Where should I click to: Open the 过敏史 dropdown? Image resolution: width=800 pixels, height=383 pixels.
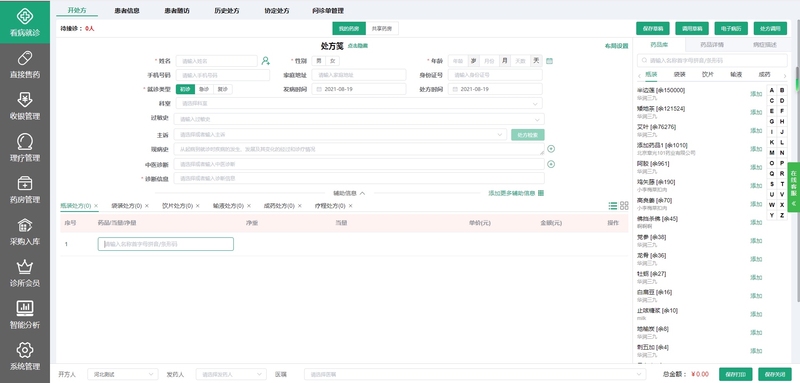click(x=359, y=119)
